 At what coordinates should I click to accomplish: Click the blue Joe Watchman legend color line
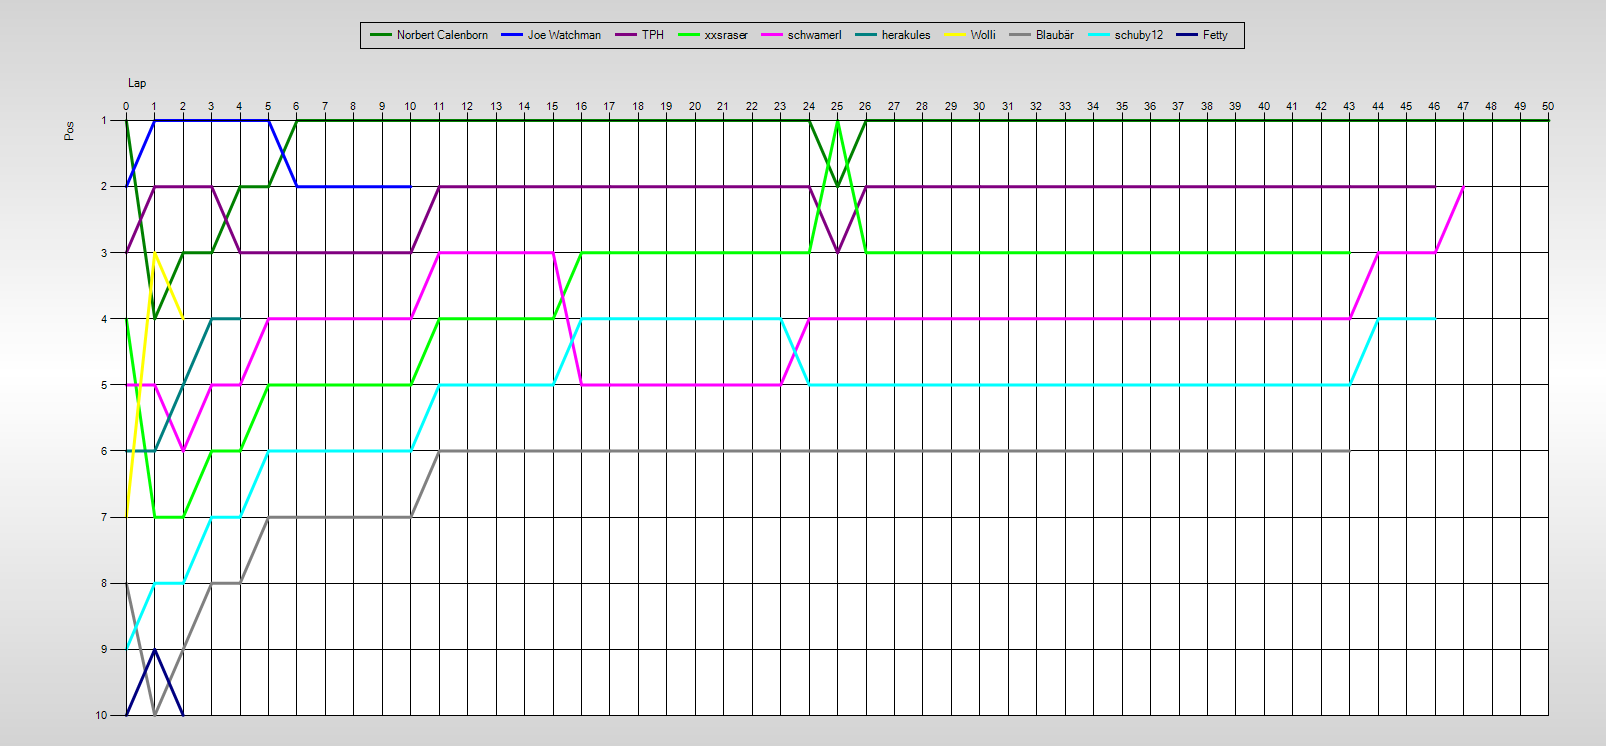512,35
